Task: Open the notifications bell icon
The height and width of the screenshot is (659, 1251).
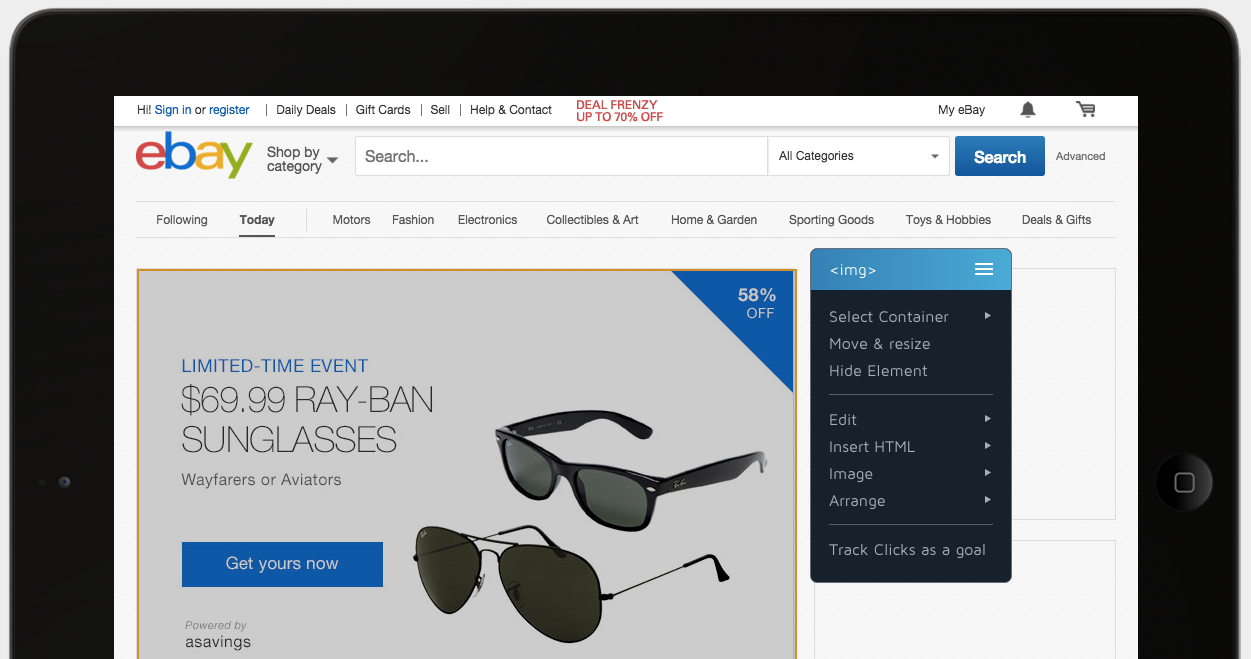Action: pos(1028,110)
